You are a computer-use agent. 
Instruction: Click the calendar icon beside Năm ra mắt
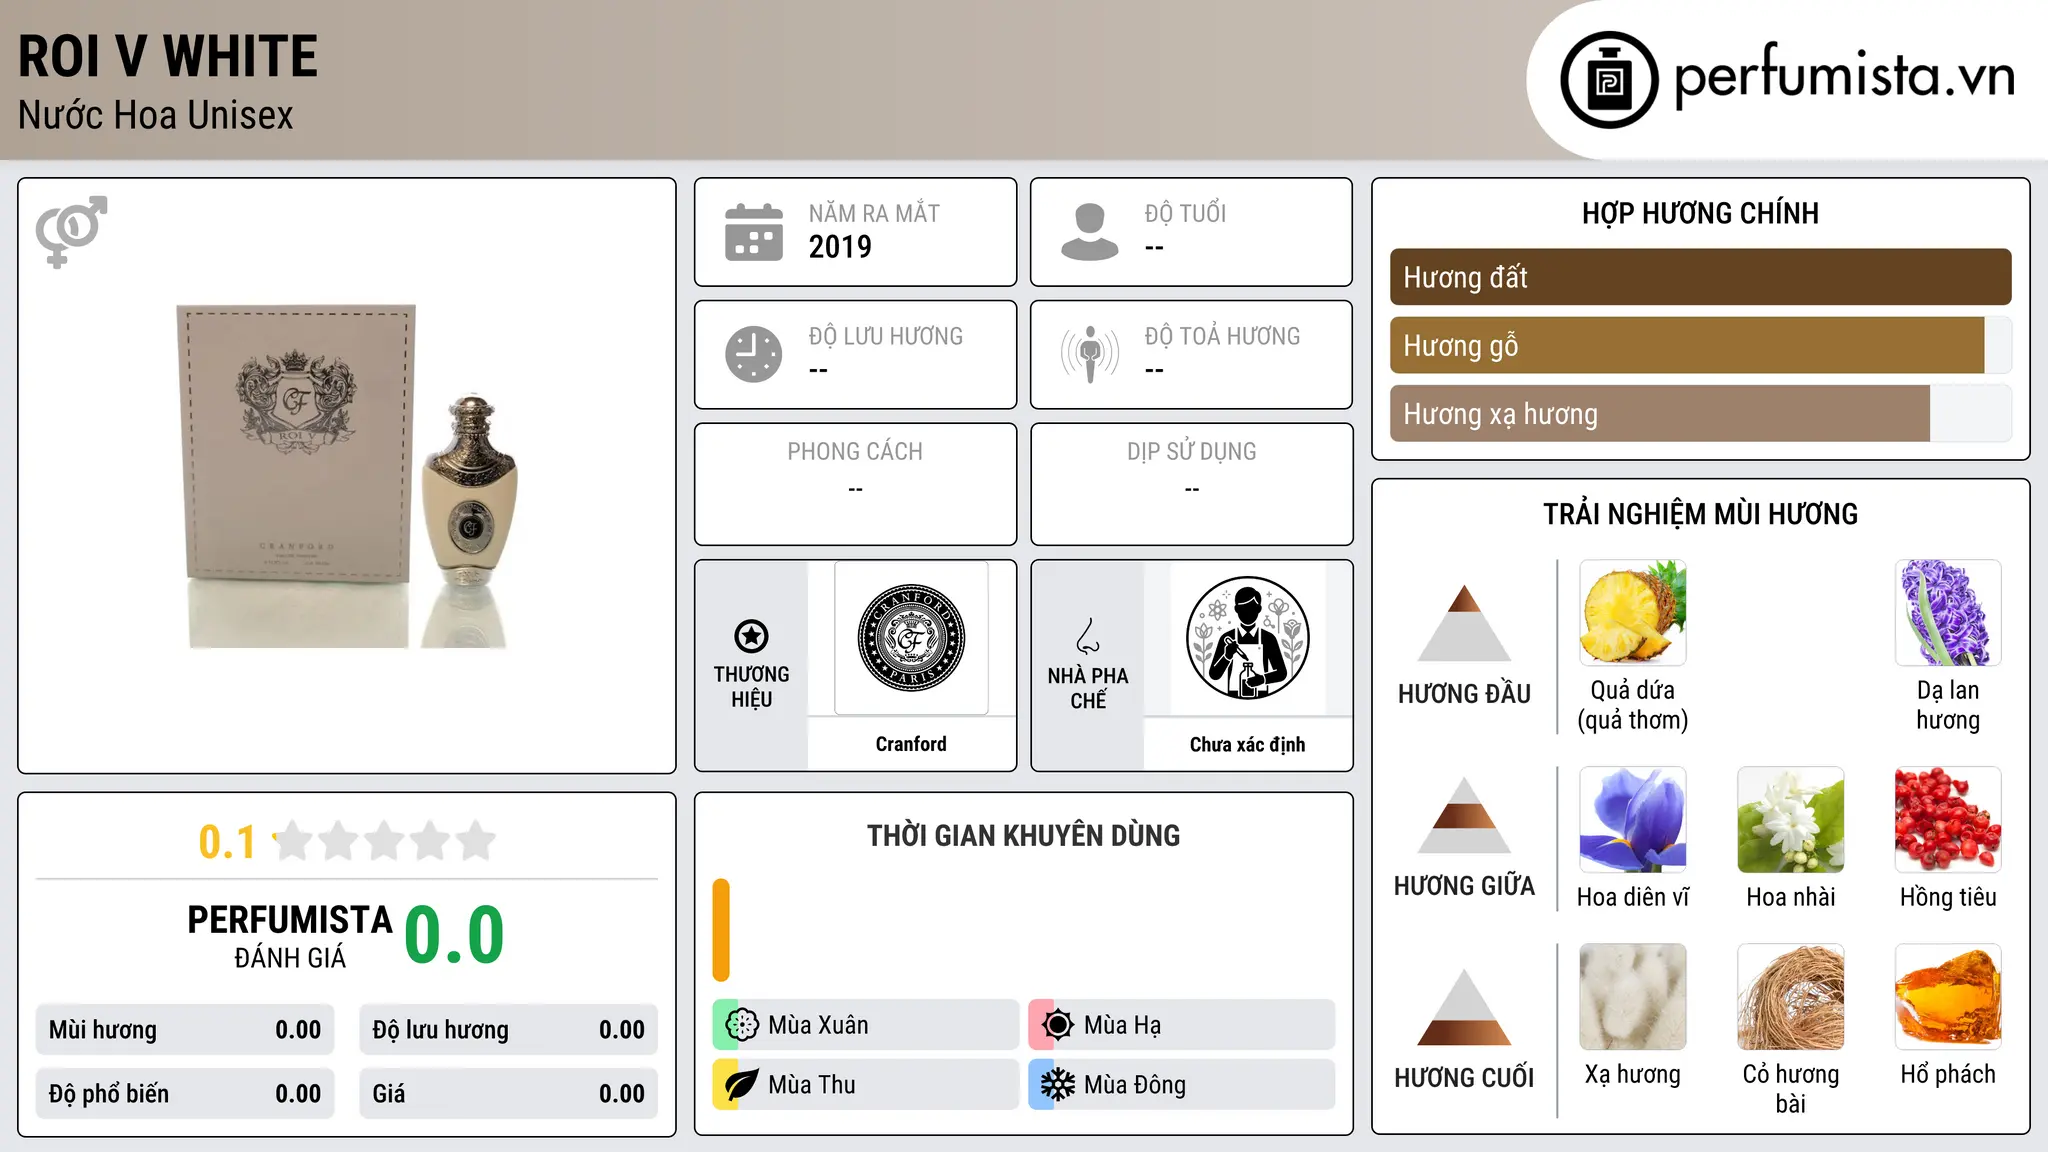(754, 232)
